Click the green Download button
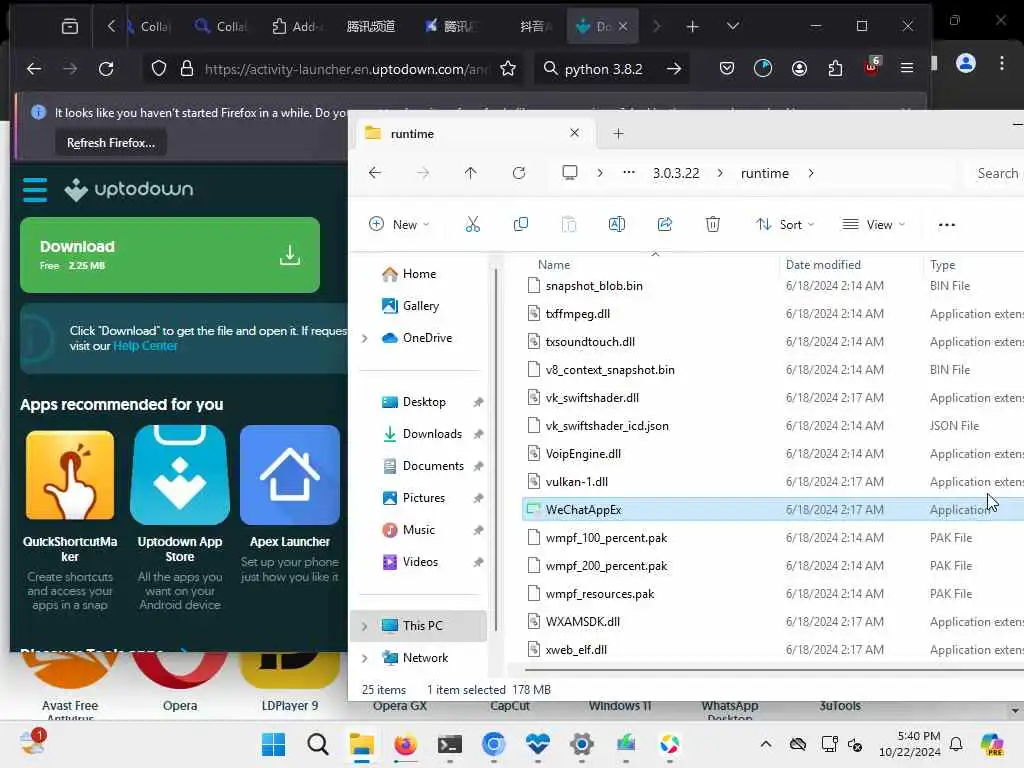This screenshot has height=768, width=1024. 170,255
